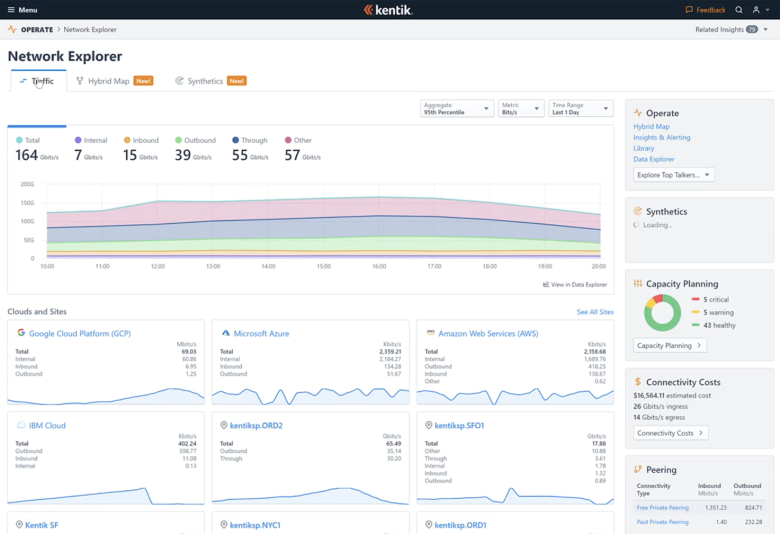780x534 pixels.
Task: Click the Hybrid Map tab icon
Action: click(x=80, y=81)
